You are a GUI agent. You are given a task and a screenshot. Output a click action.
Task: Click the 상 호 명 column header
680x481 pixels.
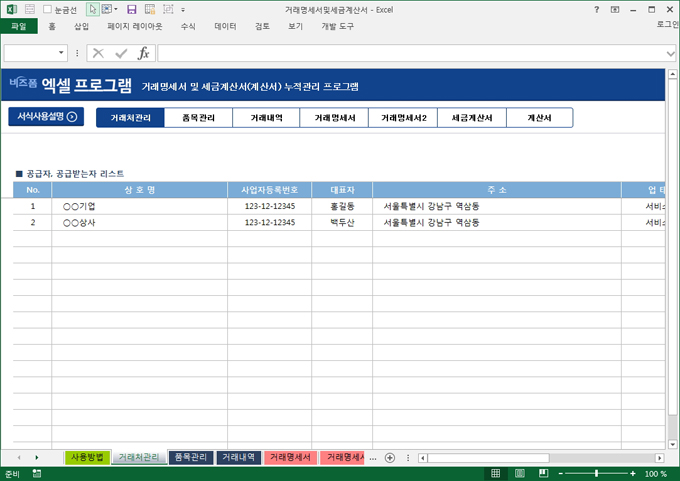click(x=140, y=190)
